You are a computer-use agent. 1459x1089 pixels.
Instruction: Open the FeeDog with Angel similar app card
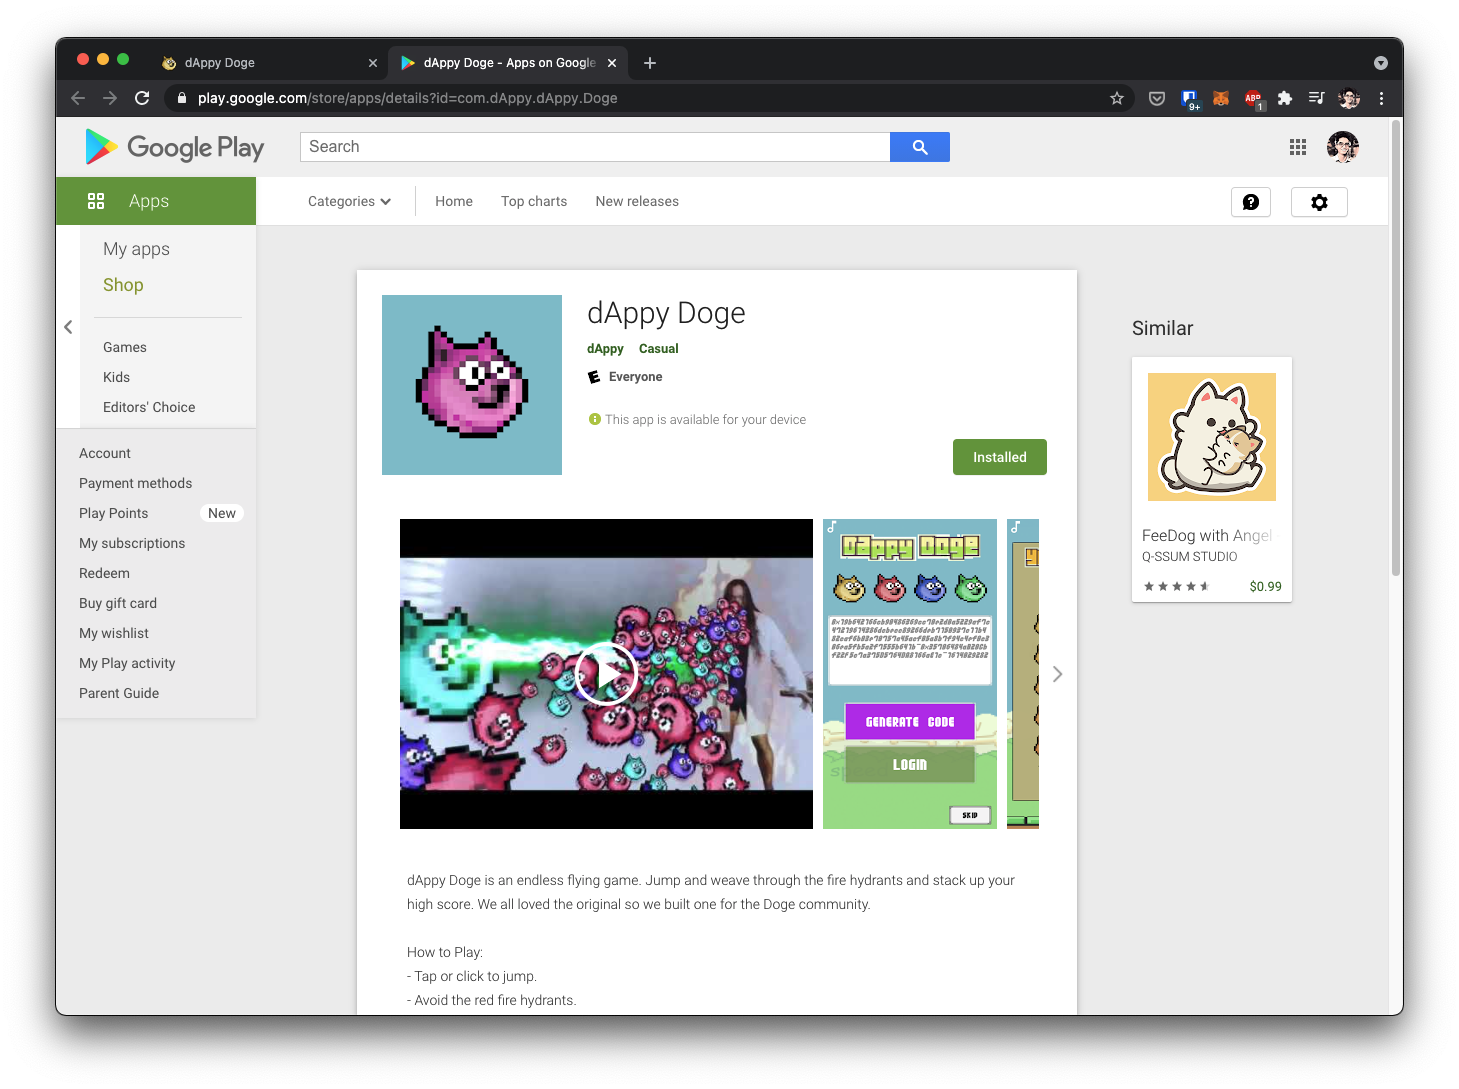[1212, 480]
